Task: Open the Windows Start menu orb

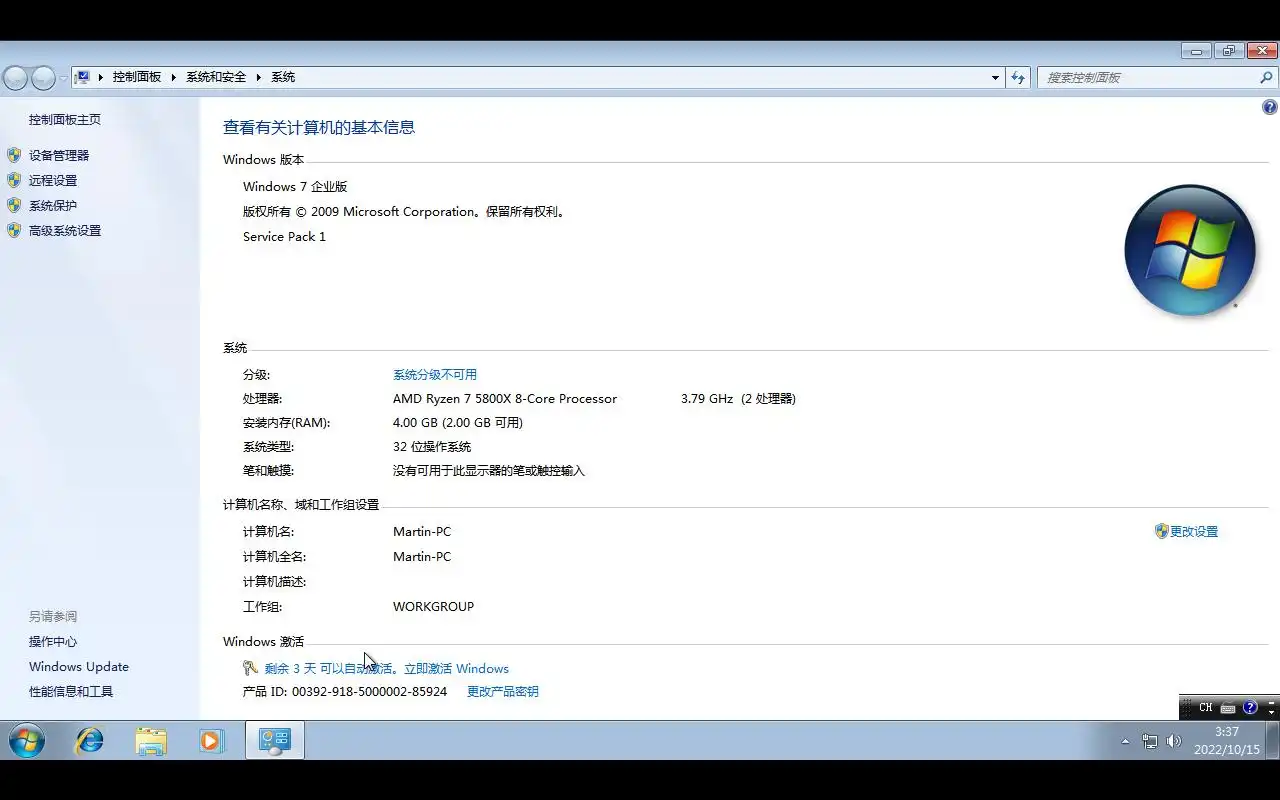Action: click(27, 741)
